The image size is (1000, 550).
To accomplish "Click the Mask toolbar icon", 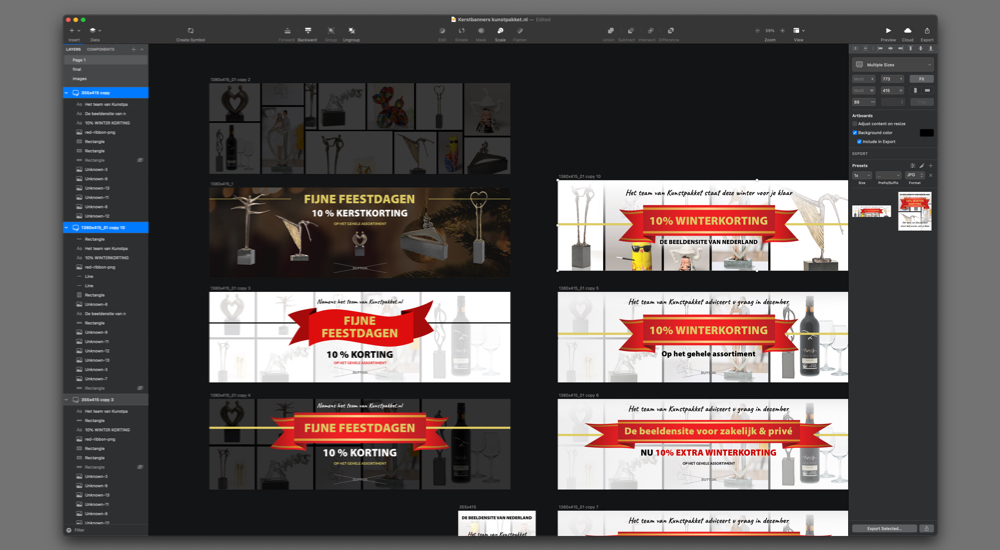I will point(481,31).
